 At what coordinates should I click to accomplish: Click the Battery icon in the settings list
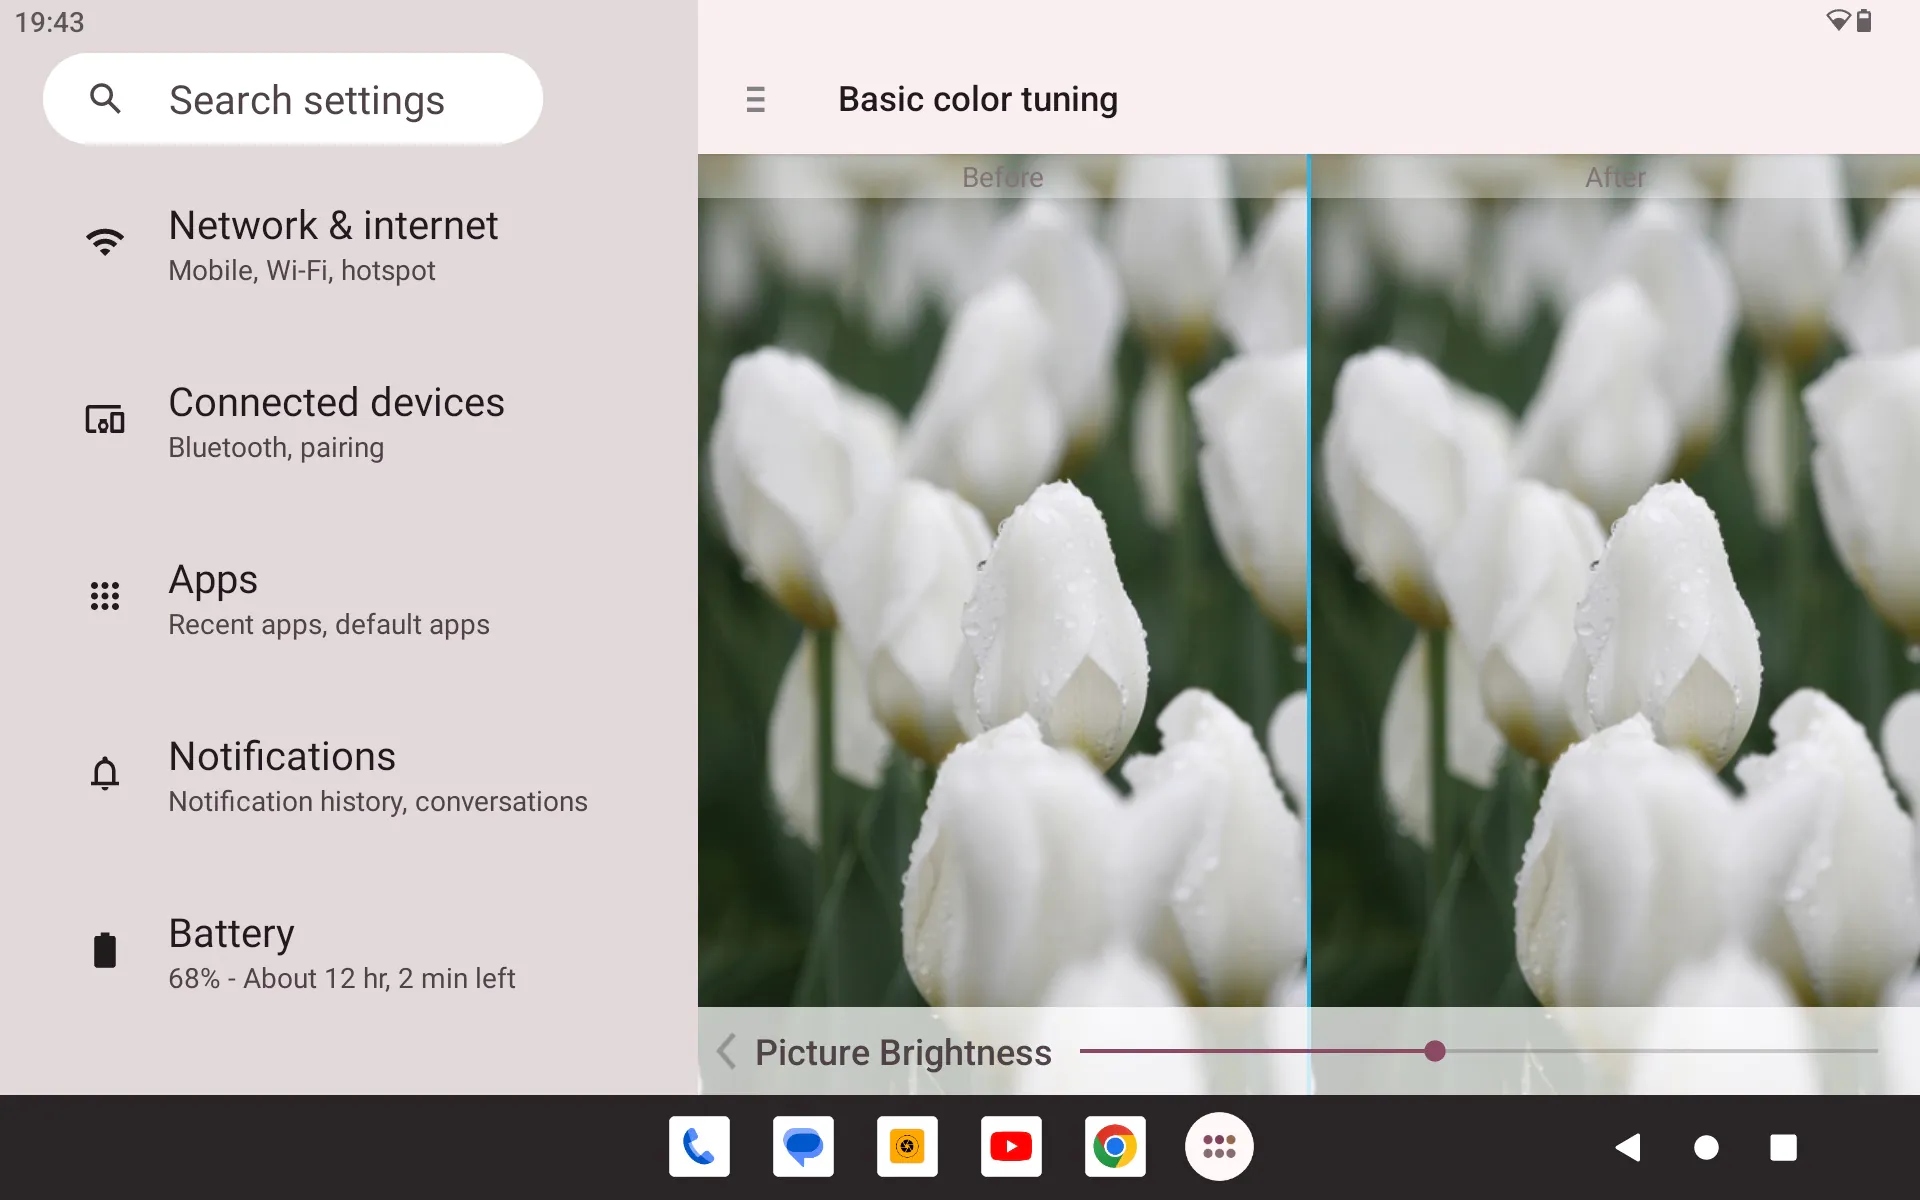(105, 950)
